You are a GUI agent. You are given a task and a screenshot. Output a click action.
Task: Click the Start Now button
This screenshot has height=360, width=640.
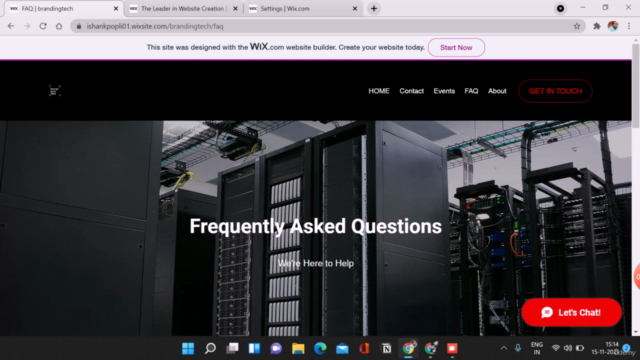point(456,47)
